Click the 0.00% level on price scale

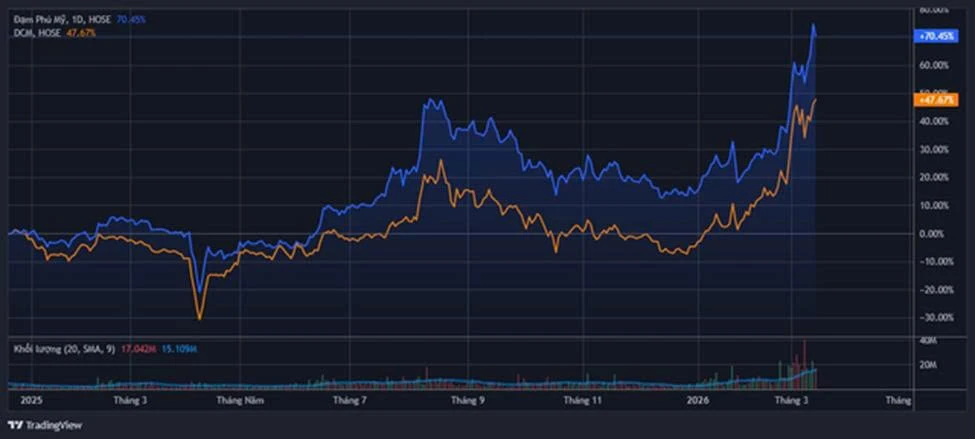pos(931,233)
